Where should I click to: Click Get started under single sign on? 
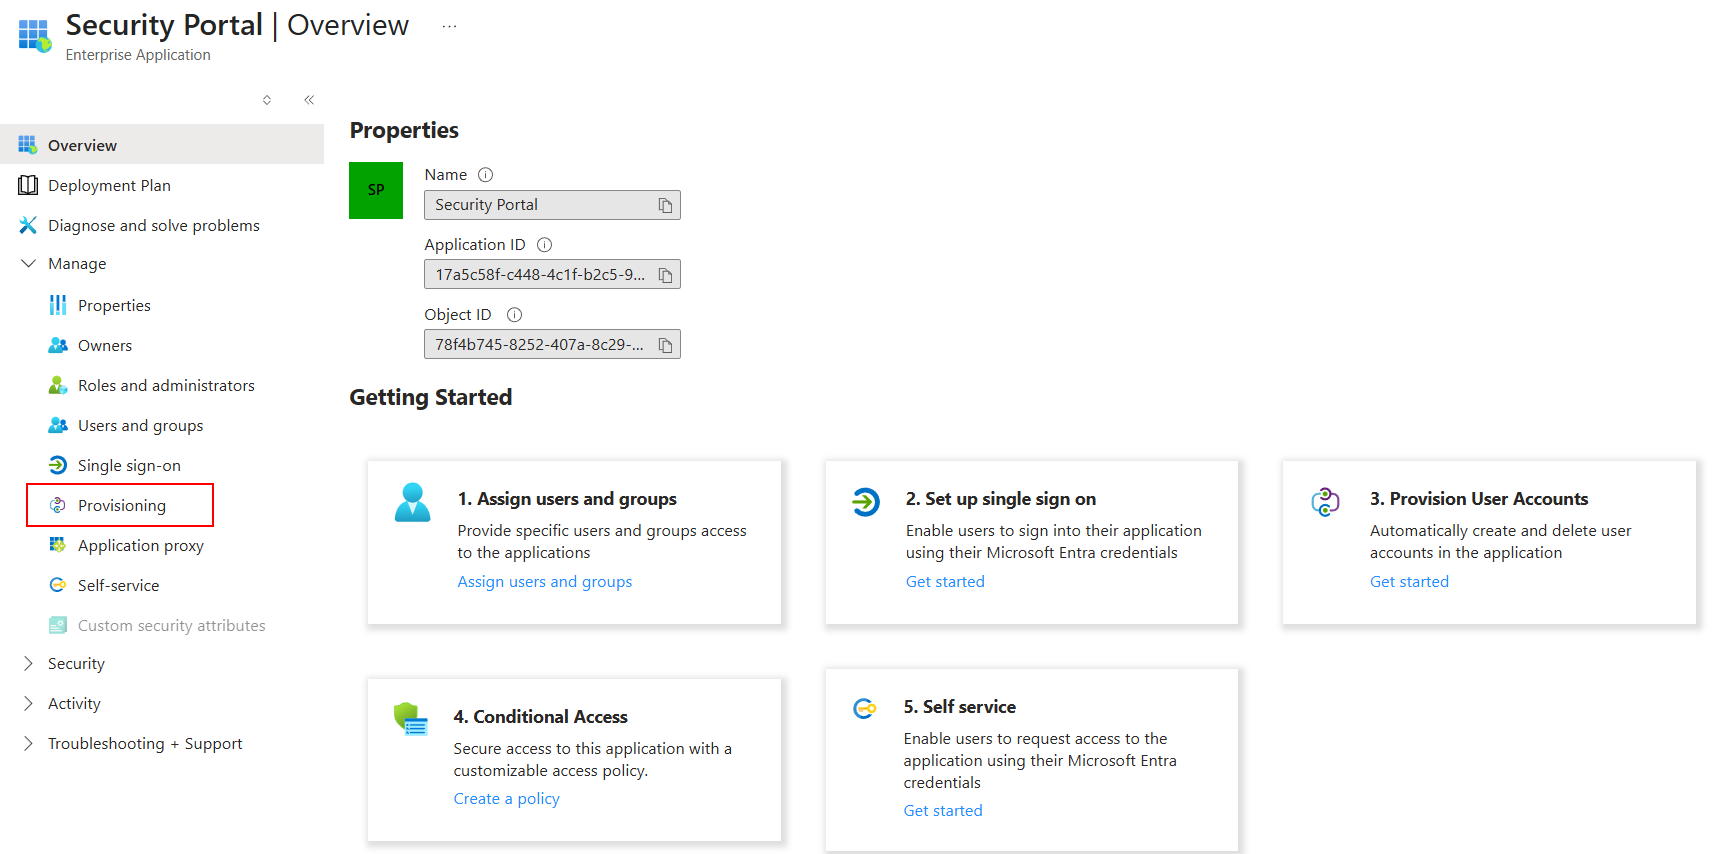pos(945,582)
